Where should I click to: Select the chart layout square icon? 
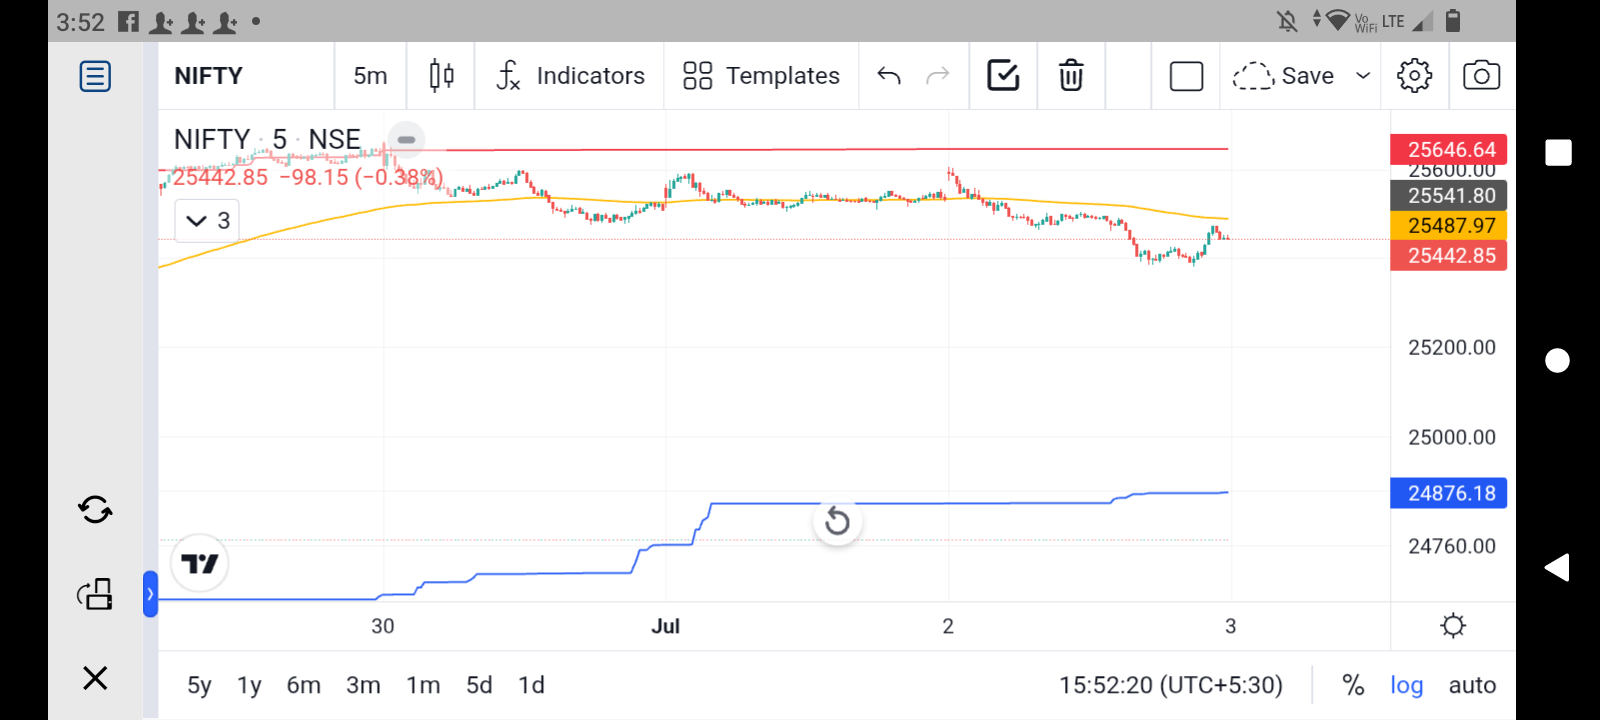1186,76
